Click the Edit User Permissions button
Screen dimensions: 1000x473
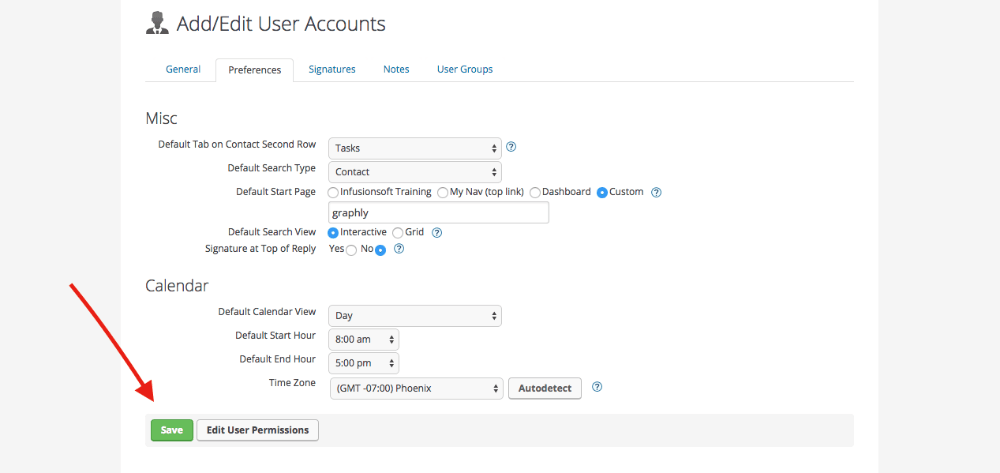[258, 430]
